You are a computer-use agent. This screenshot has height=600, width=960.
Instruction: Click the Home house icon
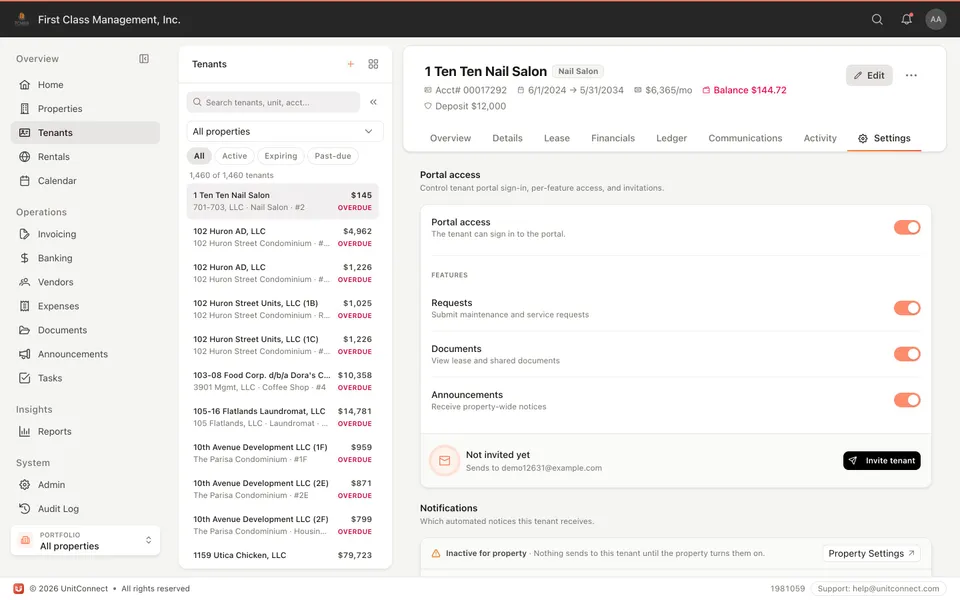click(x=24, y=84)
